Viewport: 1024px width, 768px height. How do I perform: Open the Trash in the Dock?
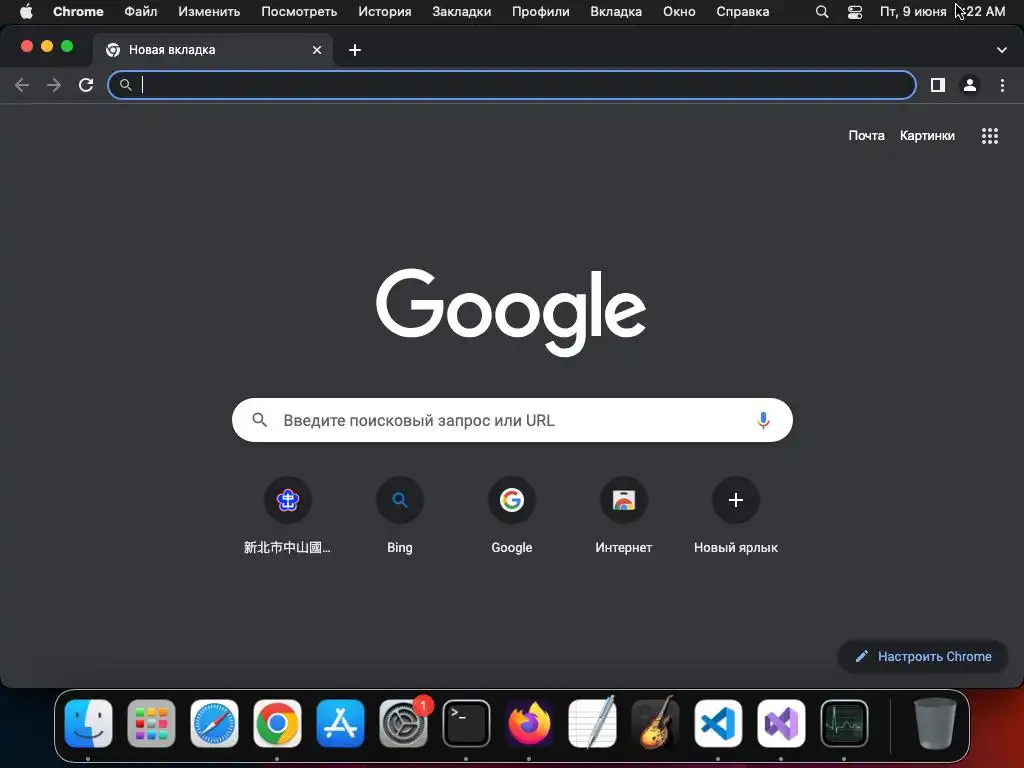point(935,724)
